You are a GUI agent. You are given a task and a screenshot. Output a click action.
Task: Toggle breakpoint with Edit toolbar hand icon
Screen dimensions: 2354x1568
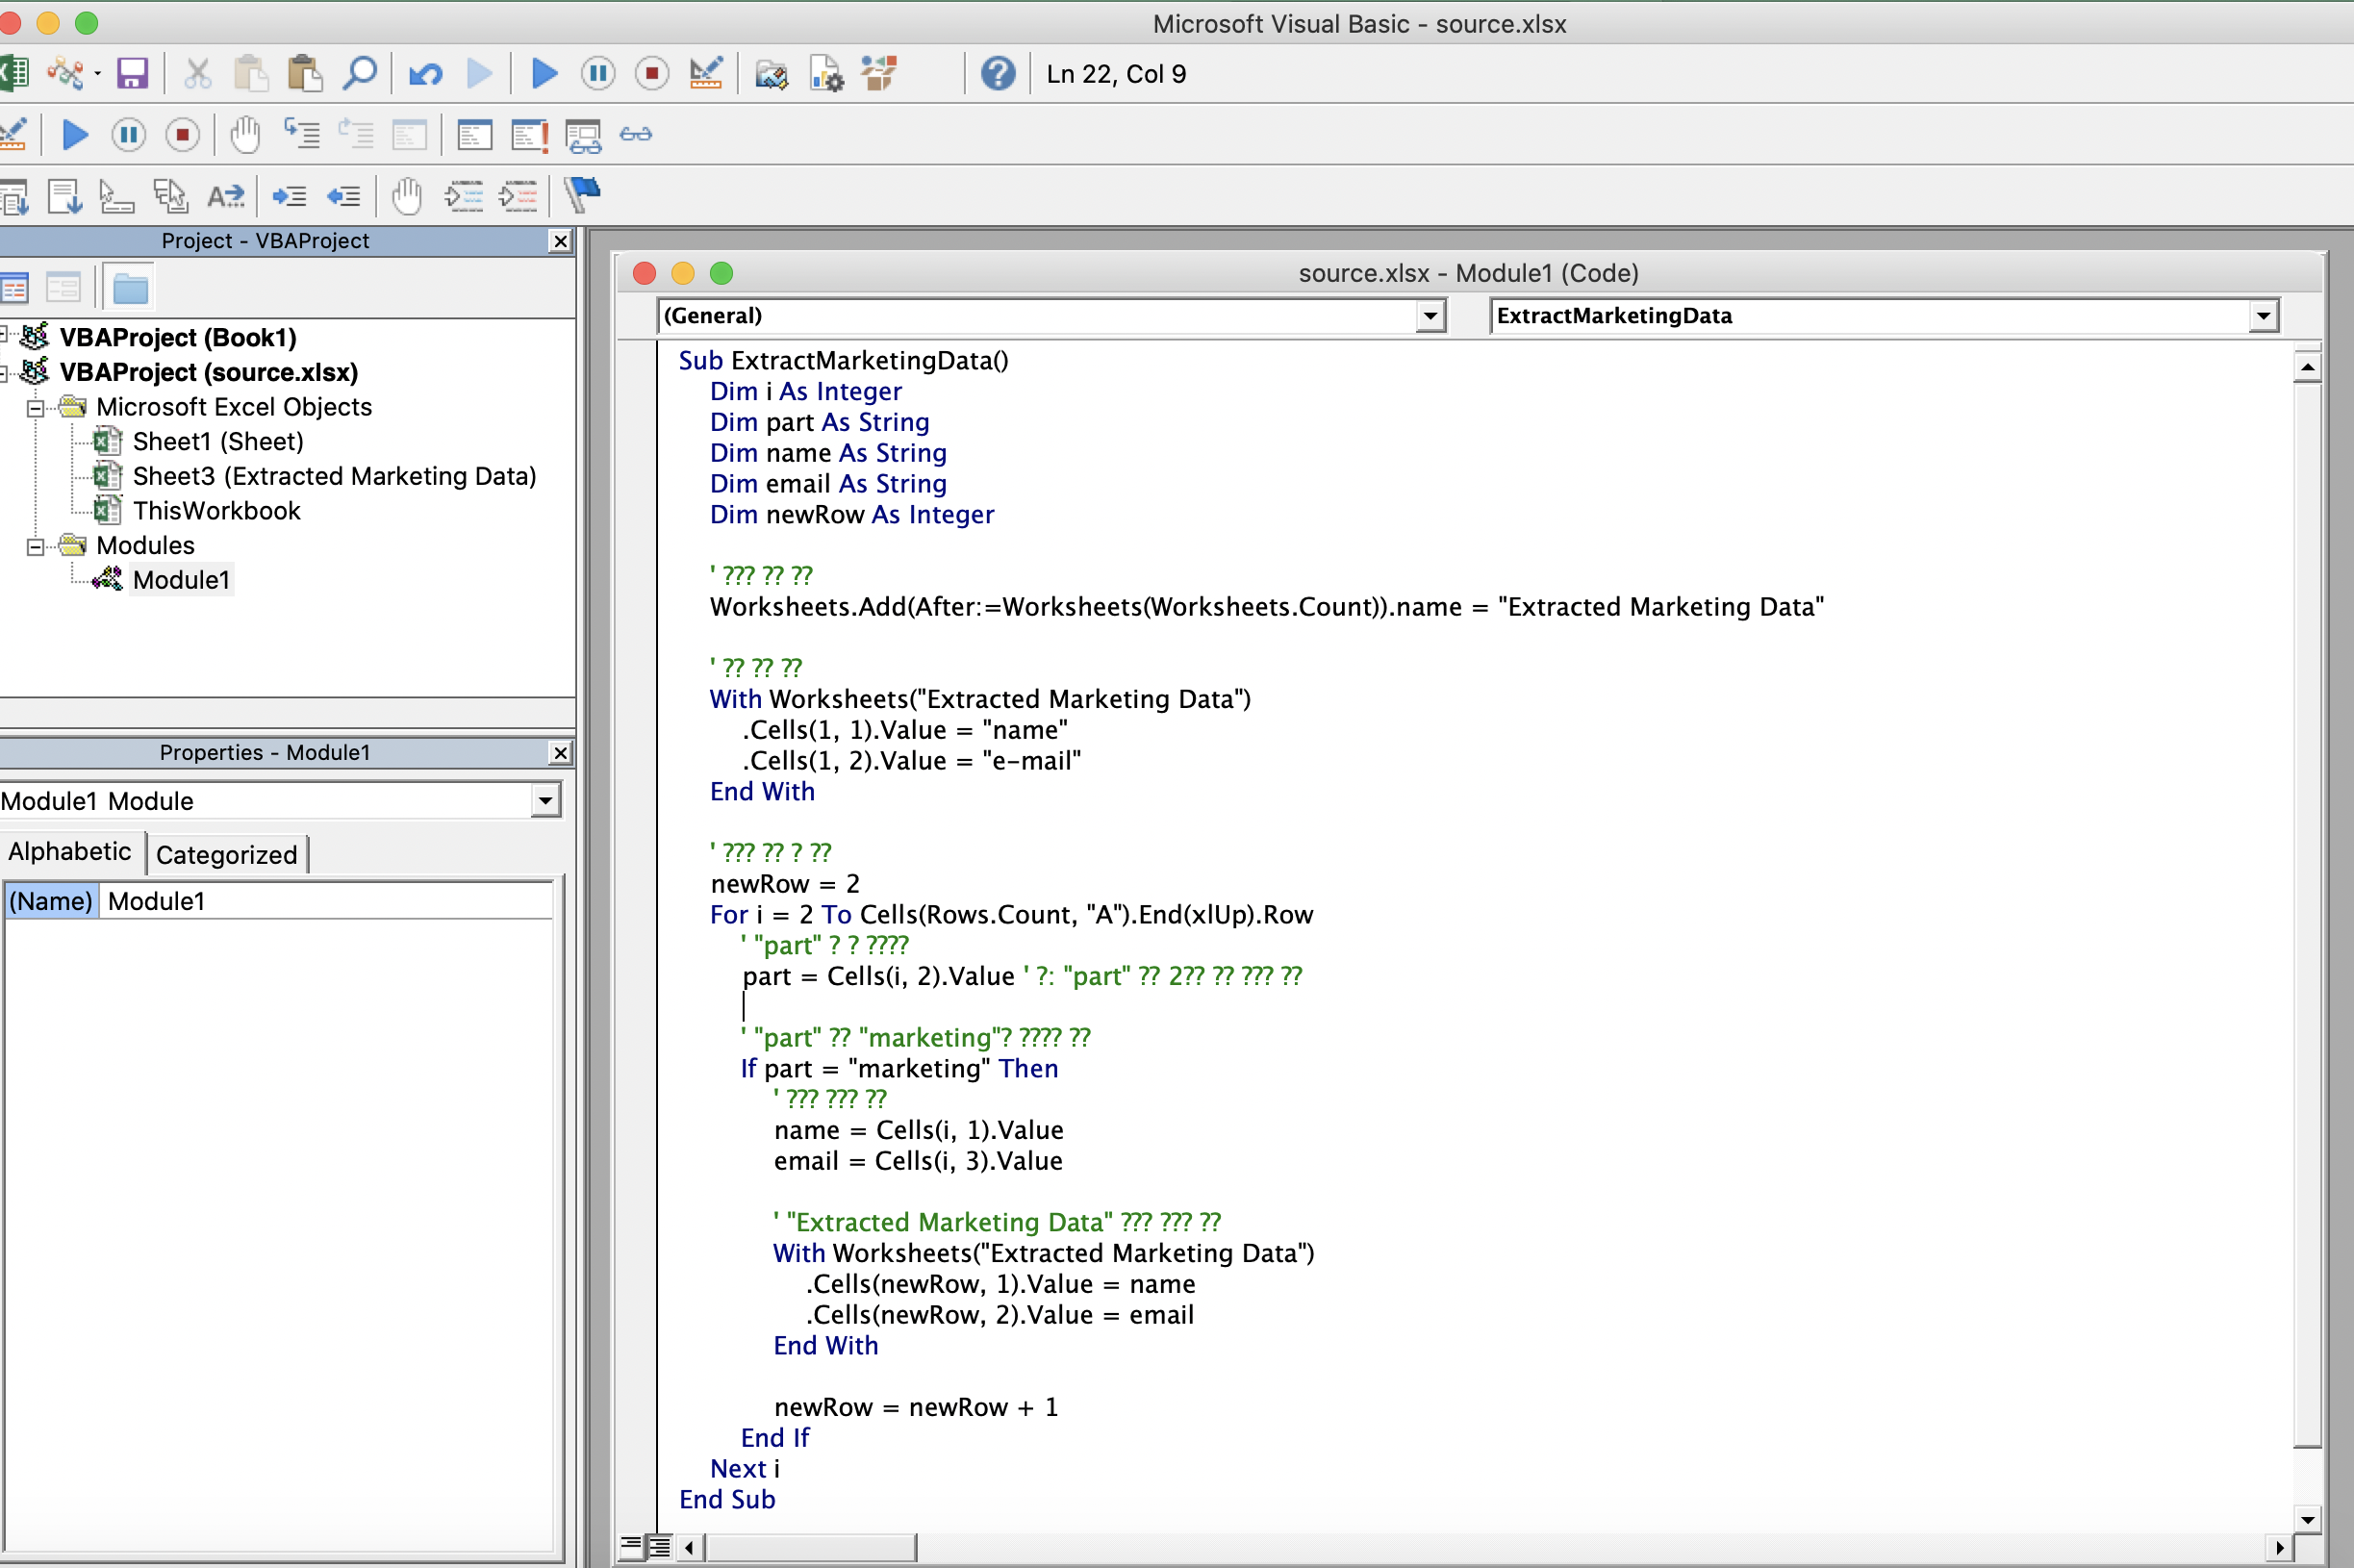(406, 196)
